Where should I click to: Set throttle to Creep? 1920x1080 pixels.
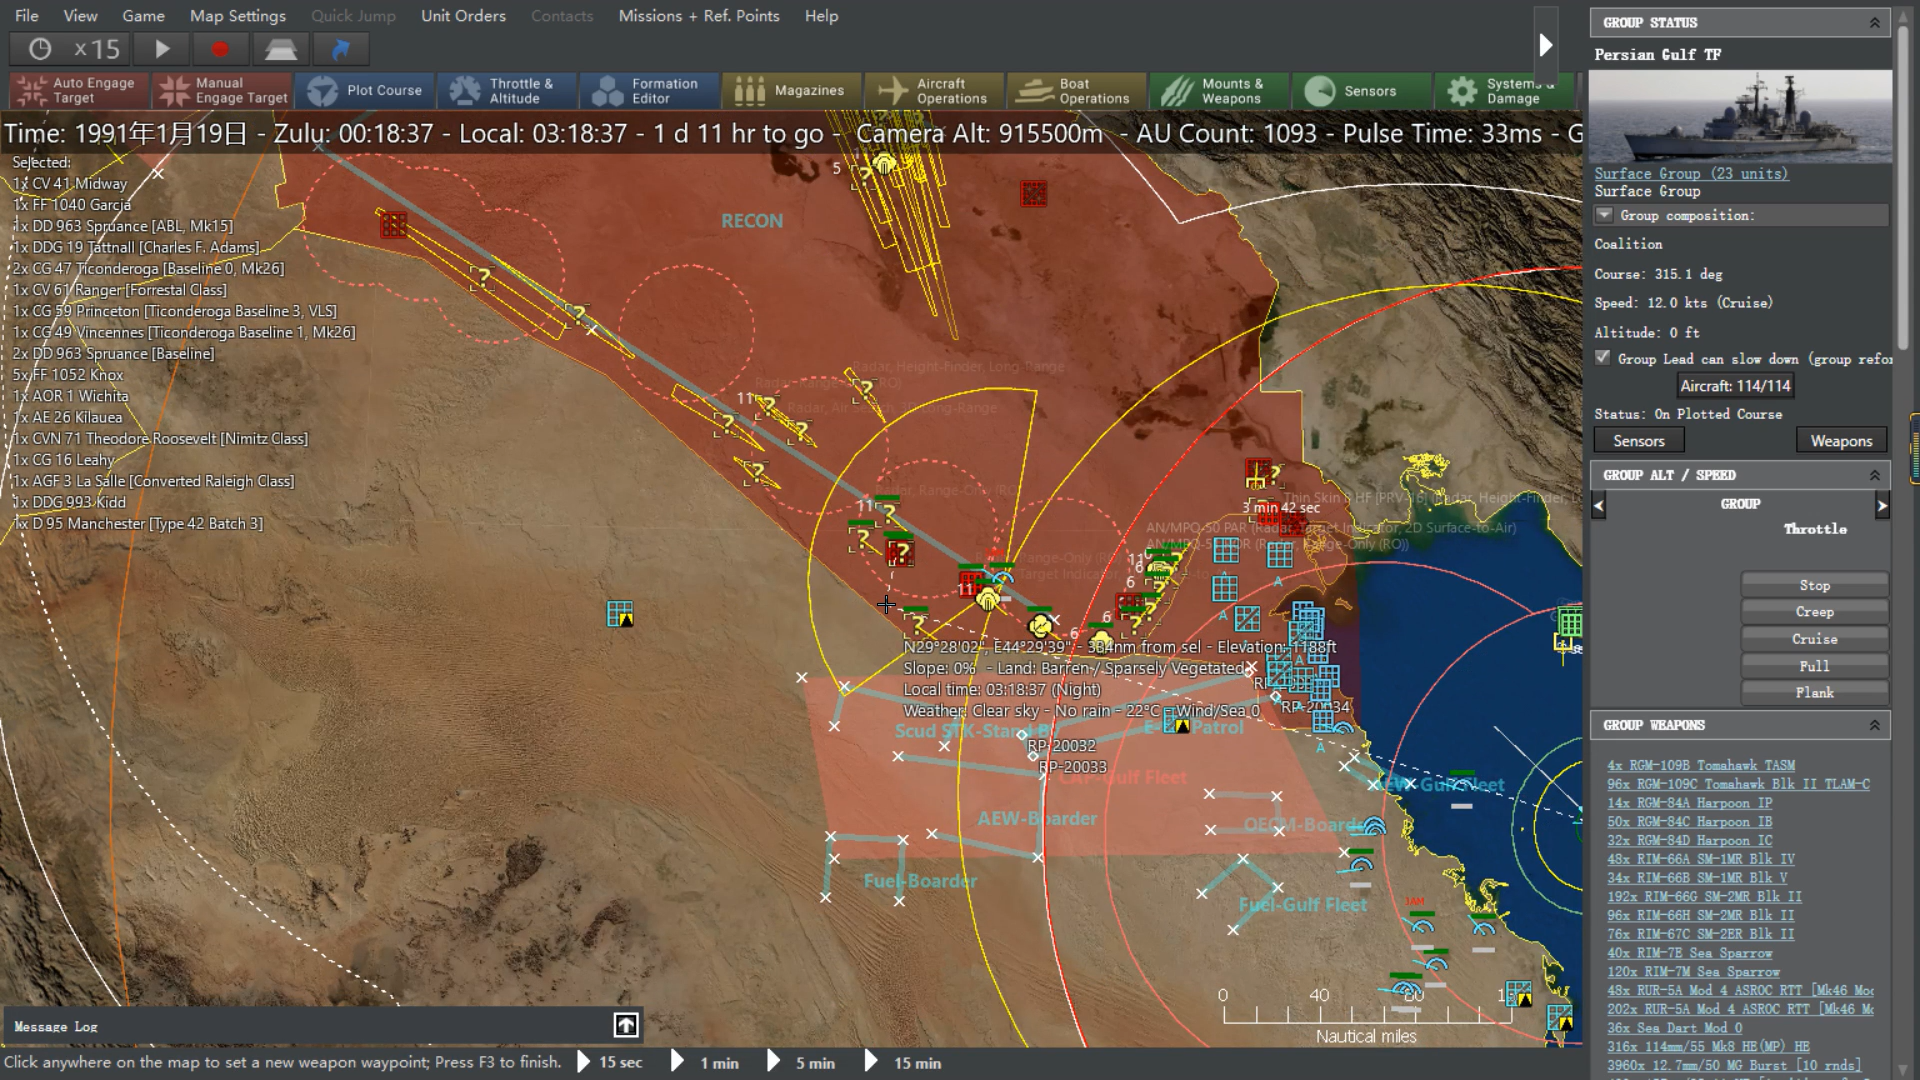point(1814,612)
